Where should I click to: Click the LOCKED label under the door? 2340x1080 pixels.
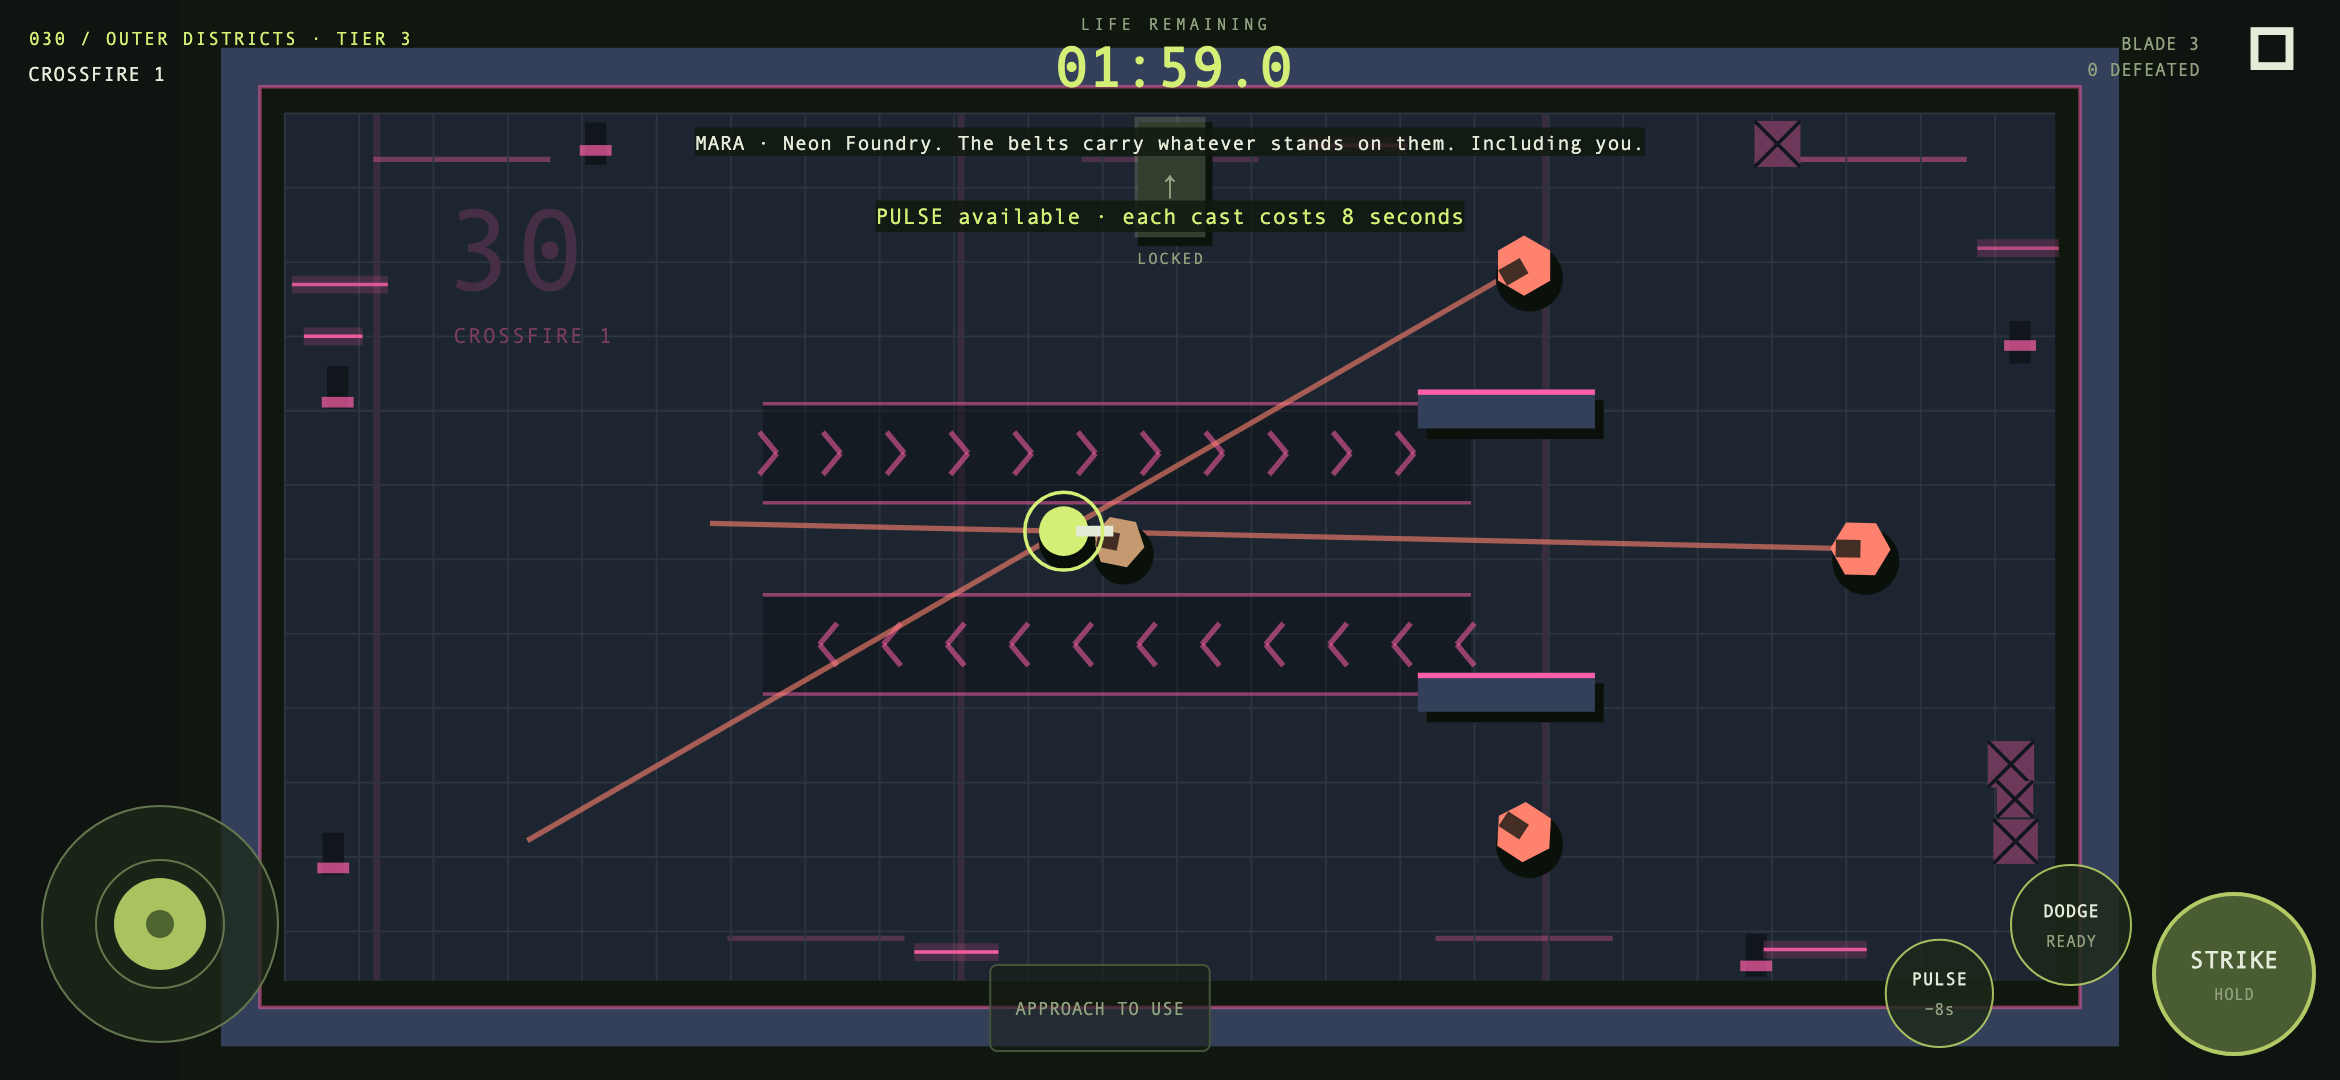[x=1170, y=259]
